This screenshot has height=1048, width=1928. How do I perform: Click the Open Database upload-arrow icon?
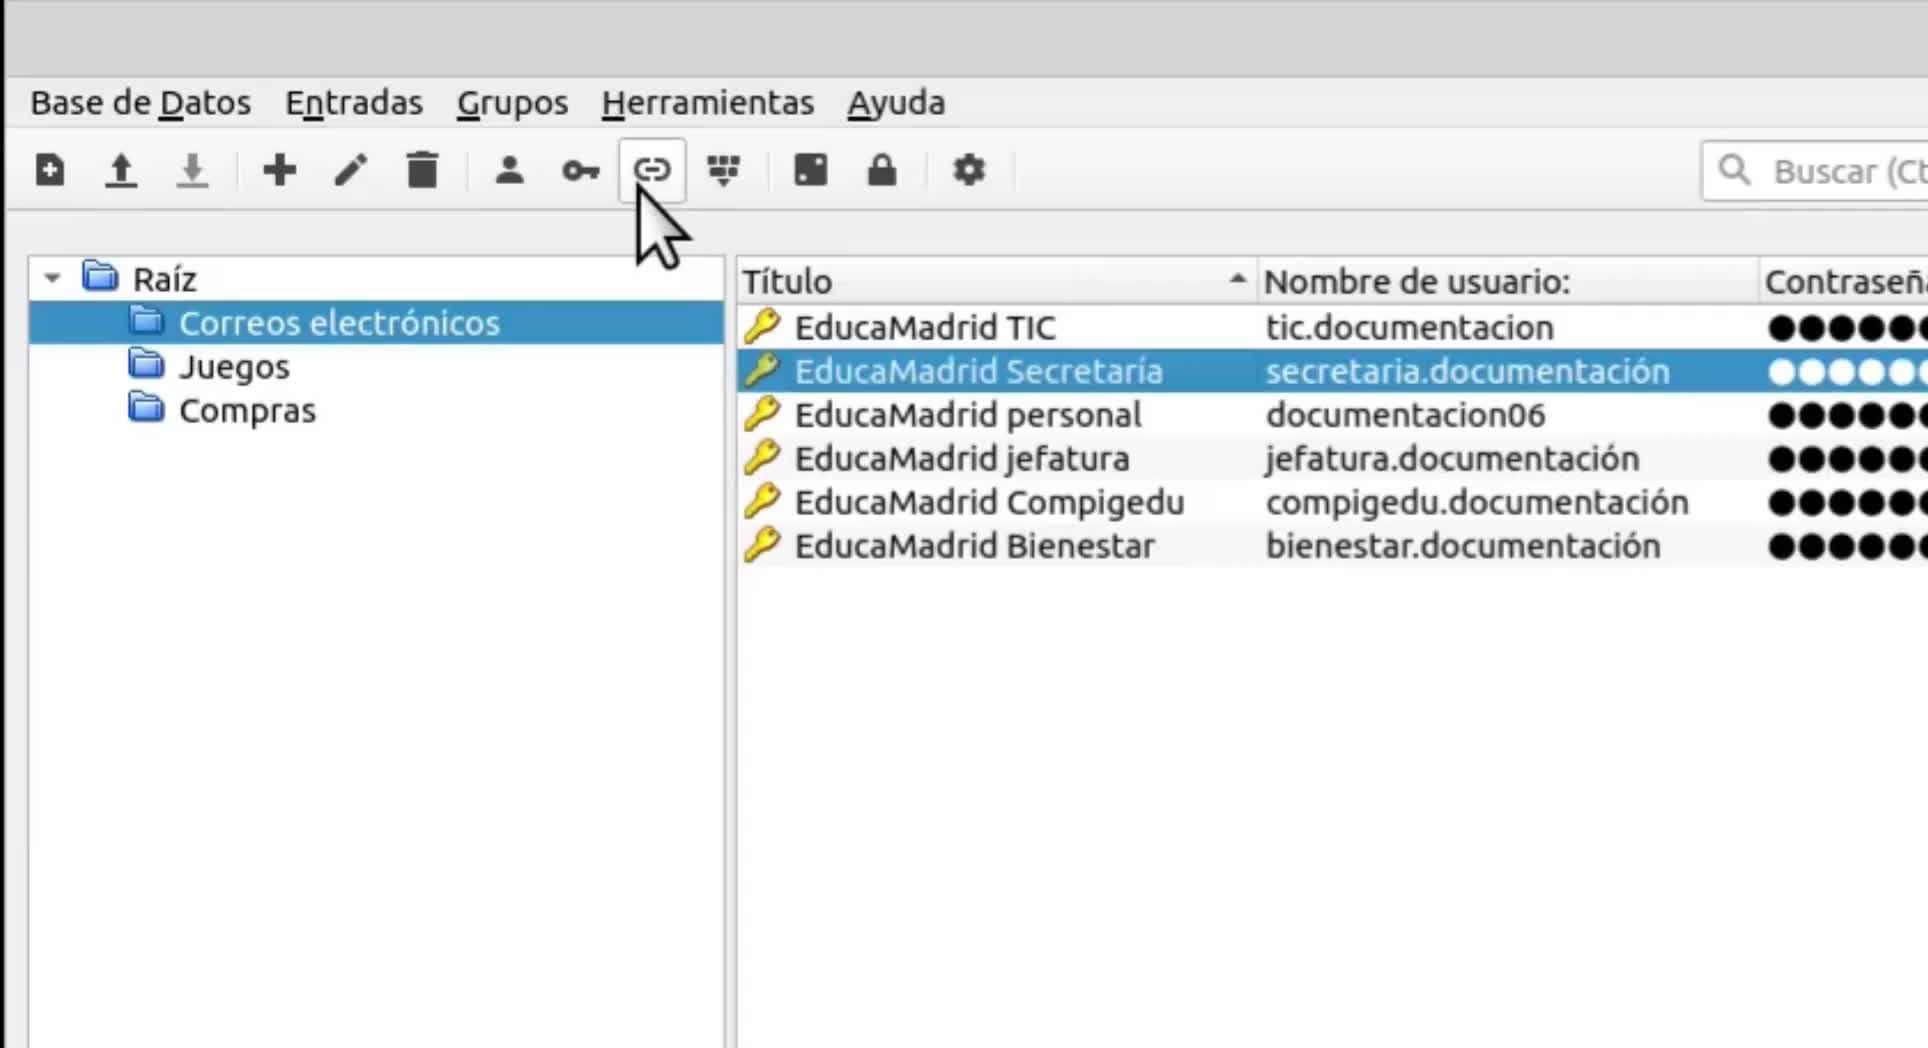(x=121, y=170)
